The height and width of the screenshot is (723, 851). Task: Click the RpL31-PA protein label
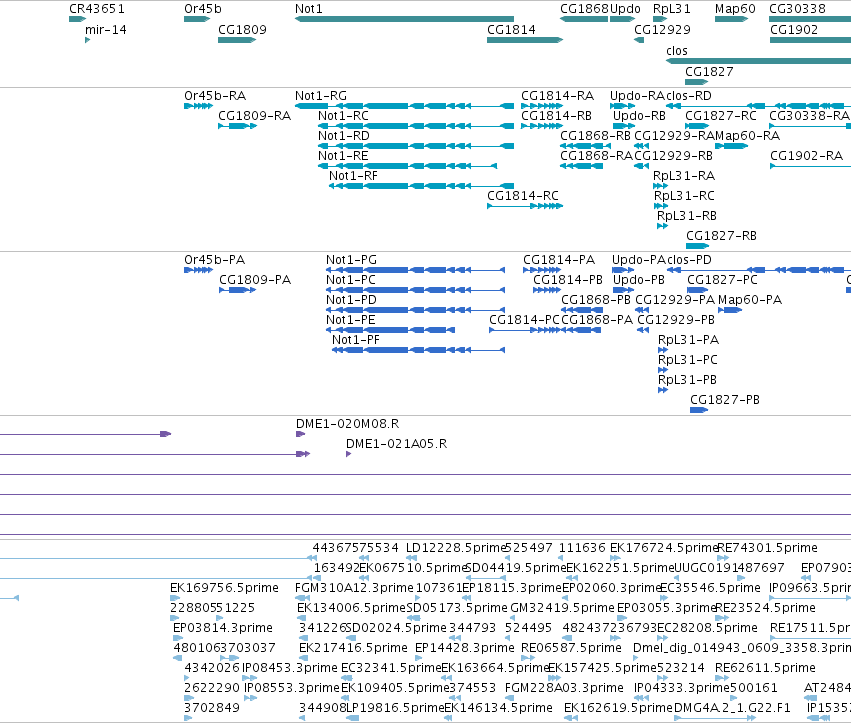[688, 340]
